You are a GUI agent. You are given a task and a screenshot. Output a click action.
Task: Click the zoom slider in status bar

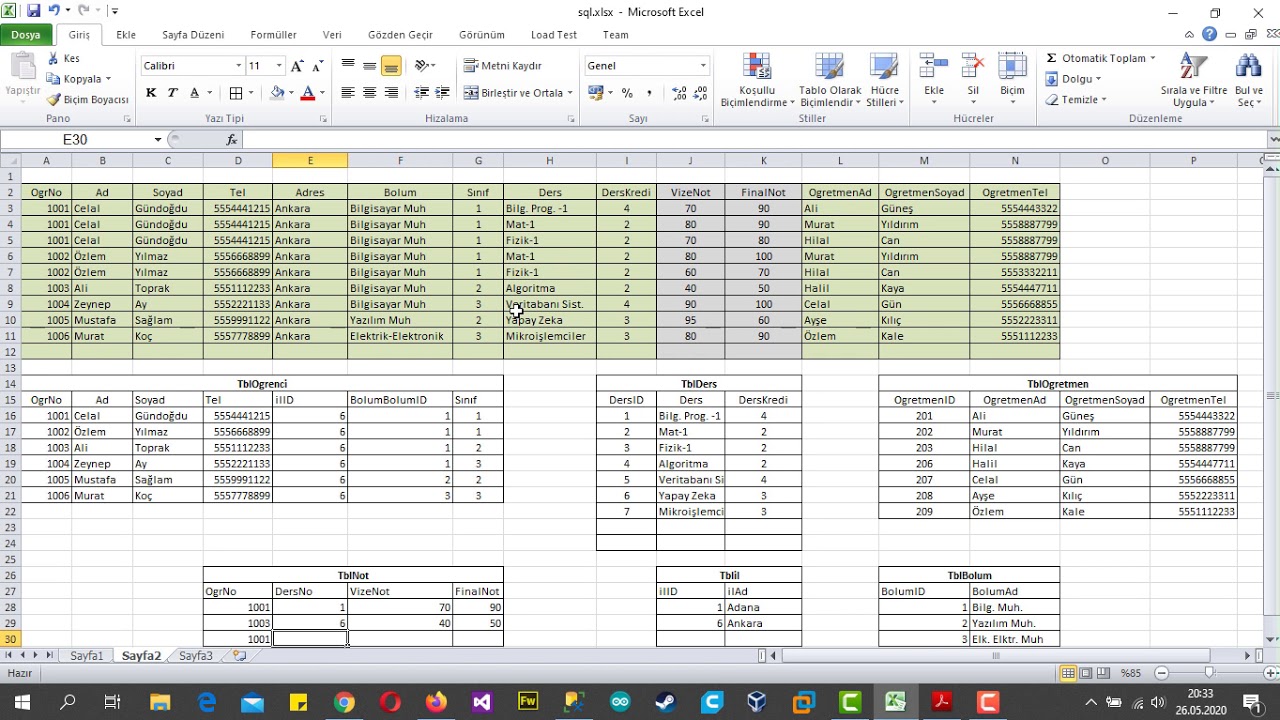point(1209,673)
